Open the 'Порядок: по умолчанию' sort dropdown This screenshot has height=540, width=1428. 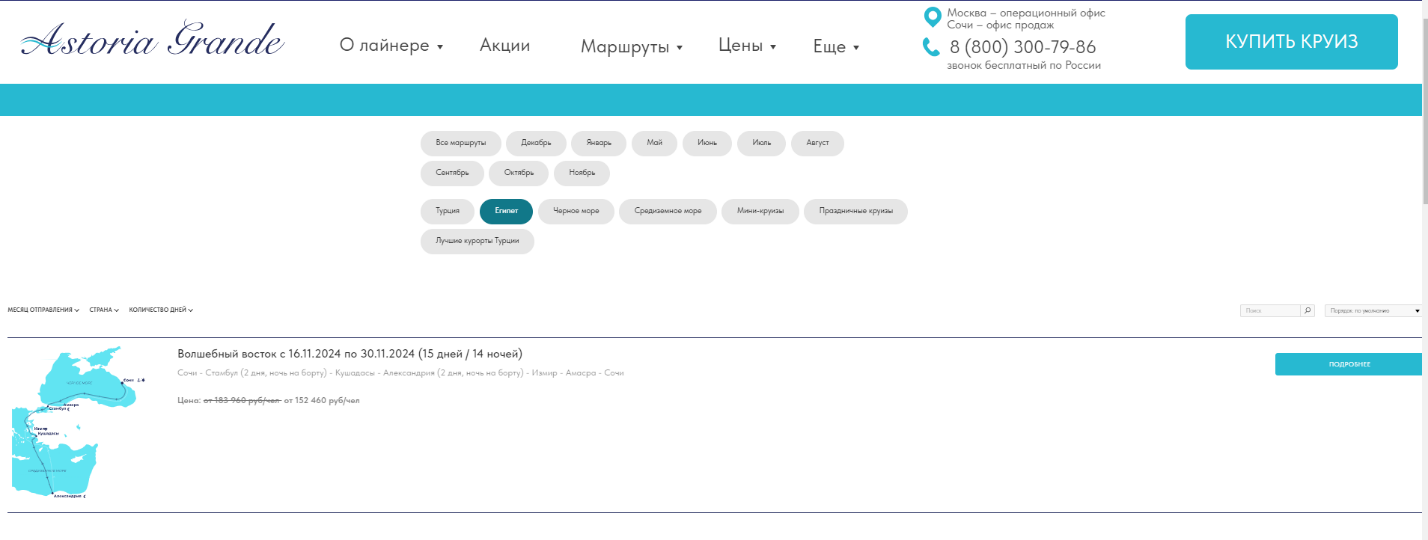(x=1373, y=310)
